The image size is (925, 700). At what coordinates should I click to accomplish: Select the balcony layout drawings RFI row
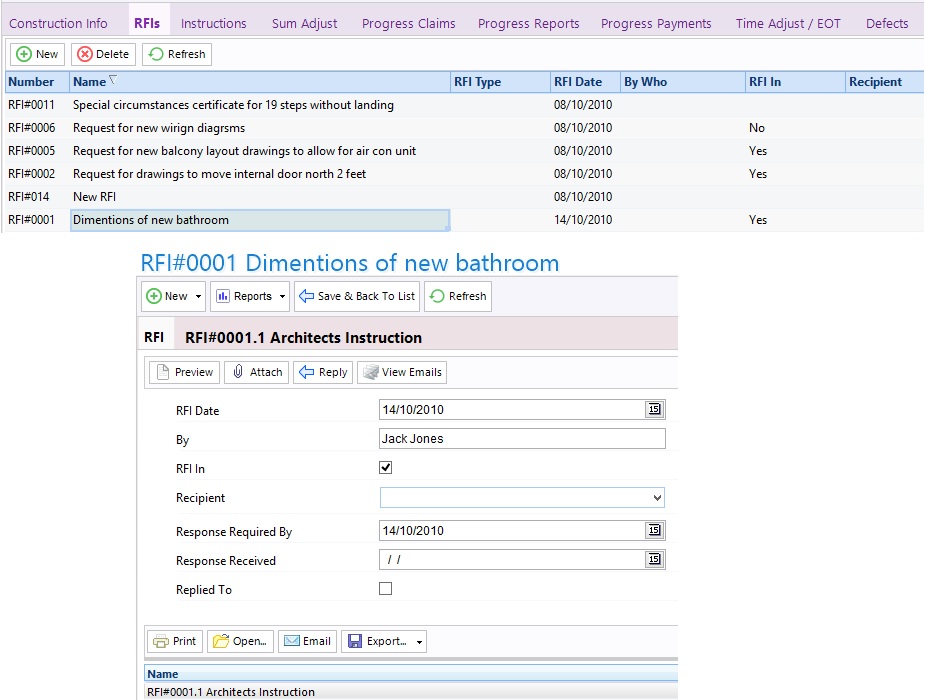click(464, 151)
